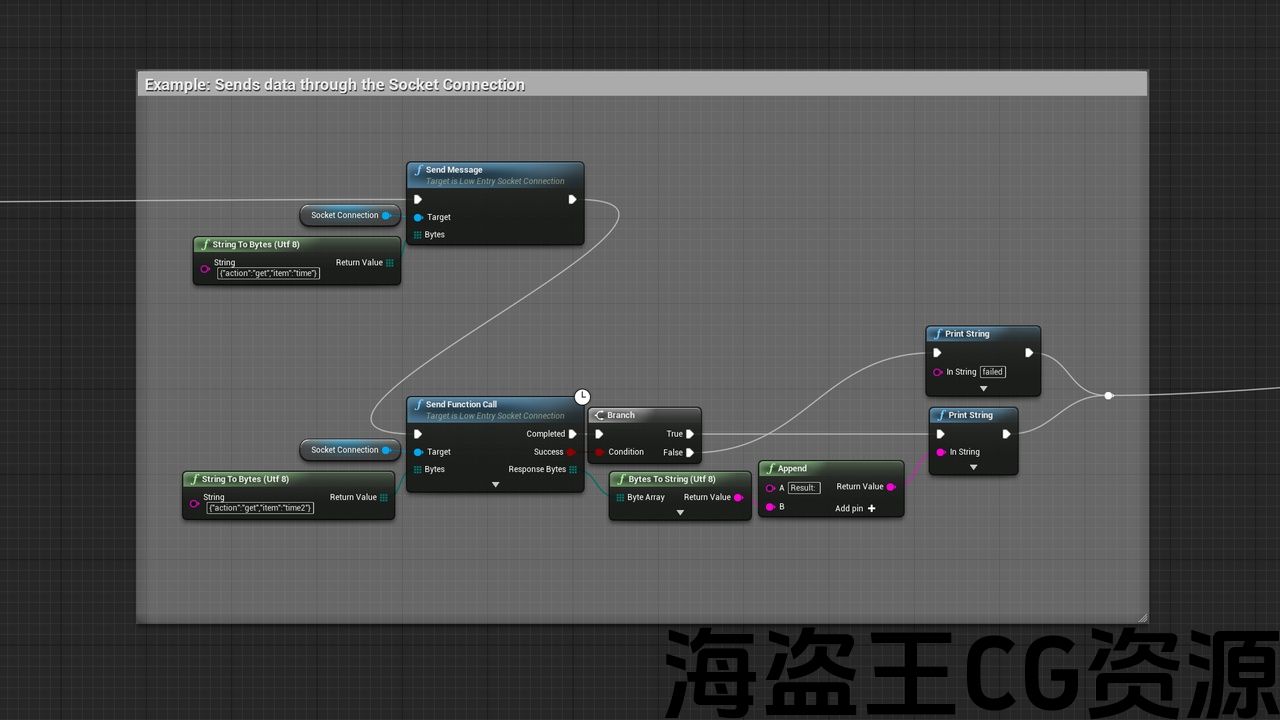Expand the Send Function Call node's advanced pins
Image resolution: width=1280 pixels, height=720 pixels.
495,485
